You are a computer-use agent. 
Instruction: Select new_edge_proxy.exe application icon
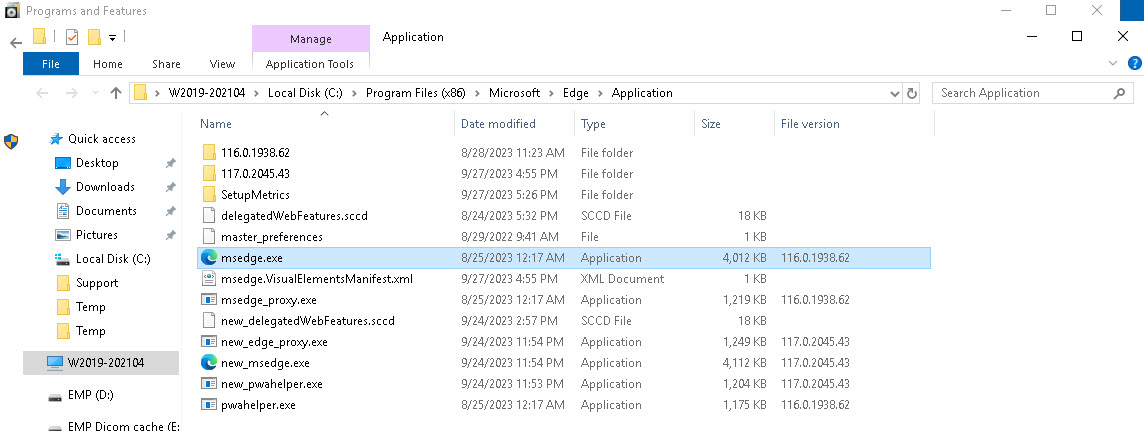[x=209, y=342]
